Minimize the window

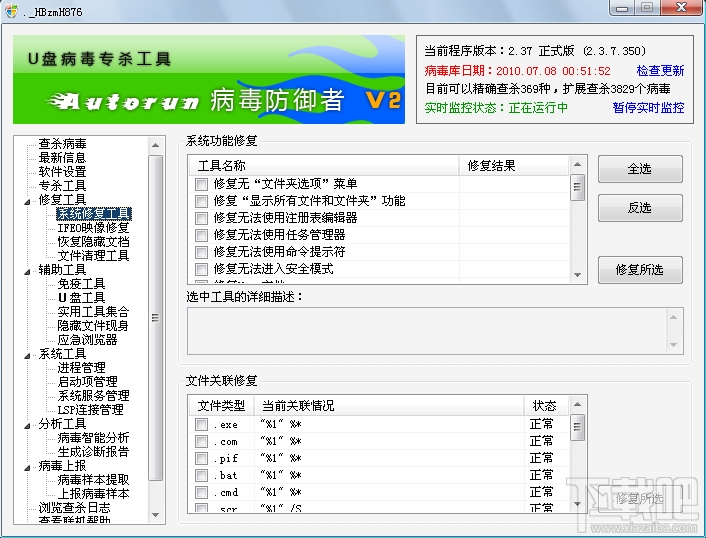[622, 8]
